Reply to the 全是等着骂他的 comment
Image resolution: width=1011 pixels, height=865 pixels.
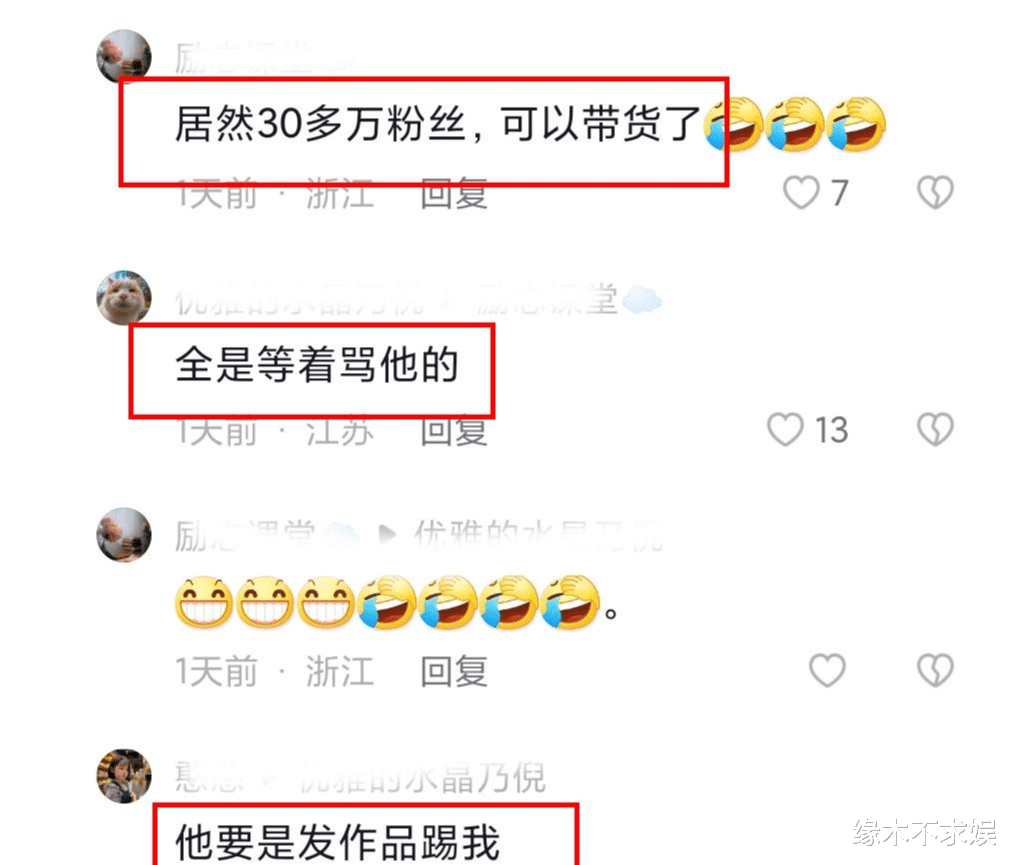pyautogui.click(x=453, y=430)
